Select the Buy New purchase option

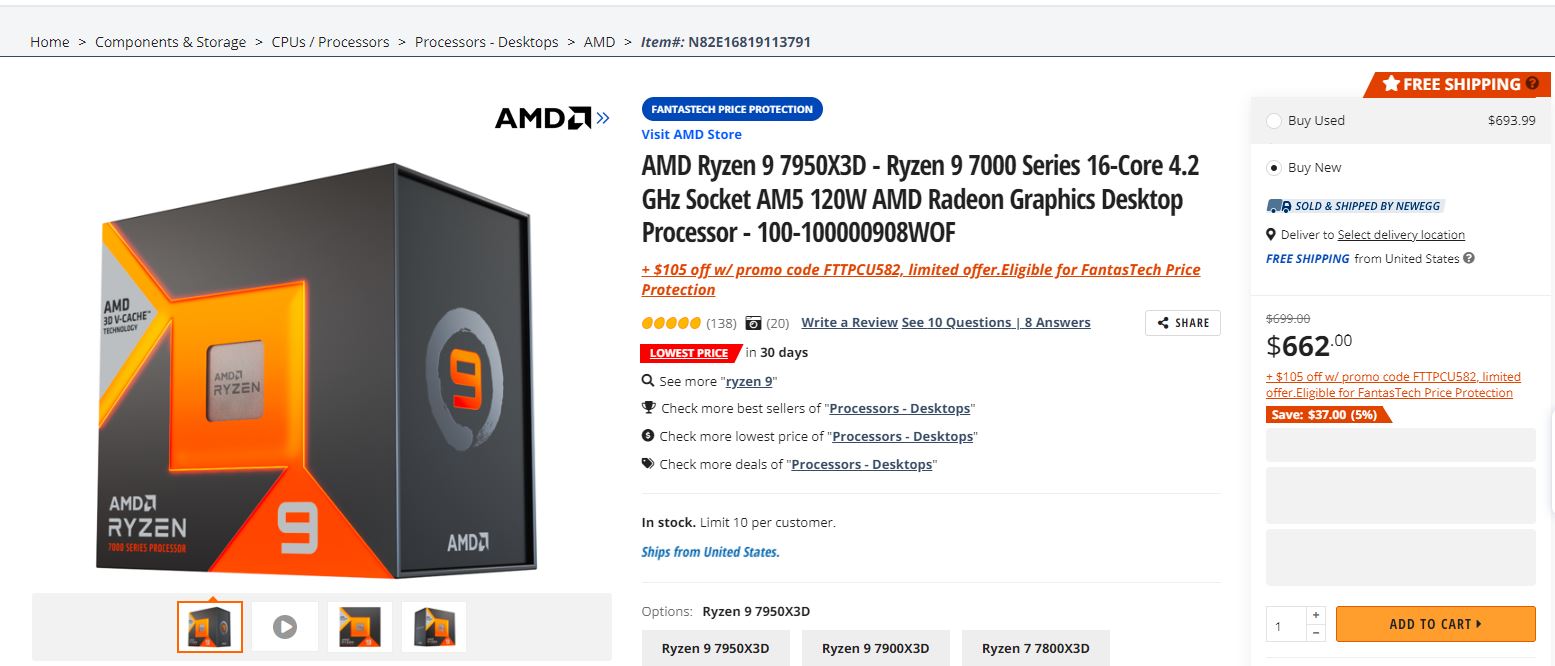(x=1274, y=167)
